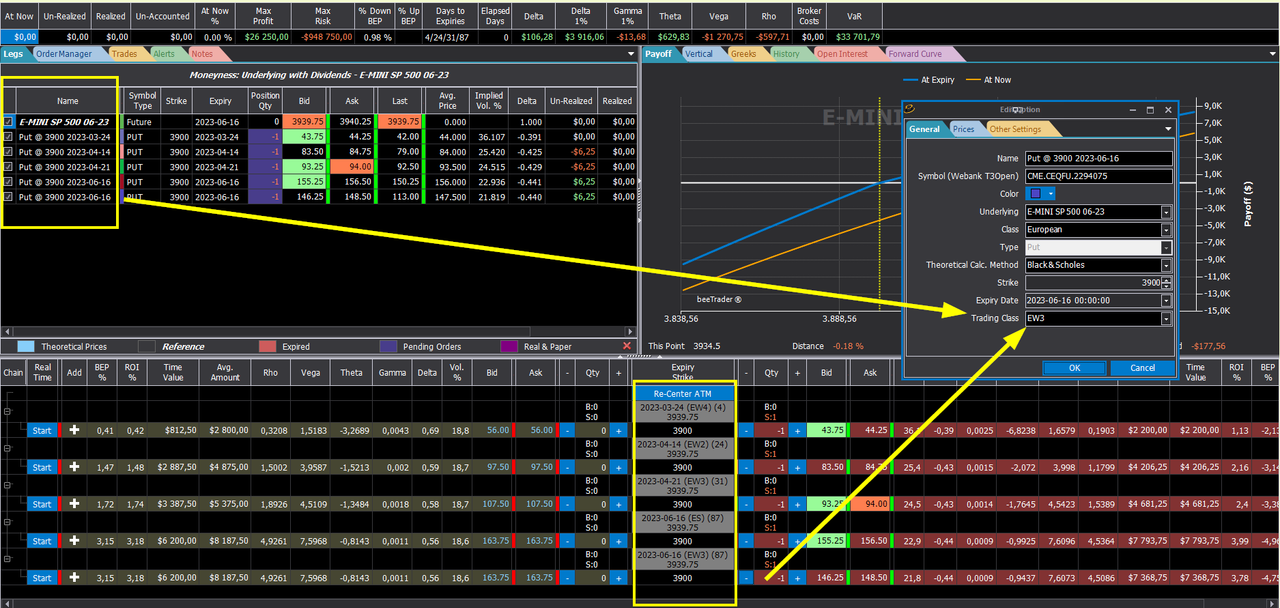Start real time for the 2023-04-21 row
Viewport: 1280px width, 608px height.
42,504
